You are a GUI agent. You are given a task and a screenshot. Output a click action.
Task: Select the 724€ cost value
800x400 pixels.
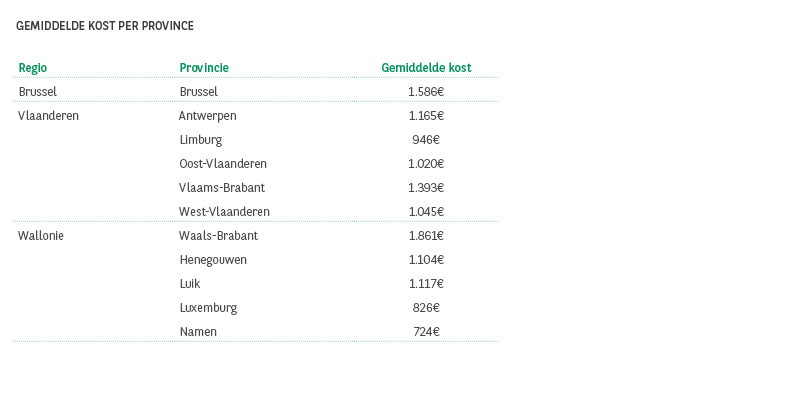click(x=426, y=332)
